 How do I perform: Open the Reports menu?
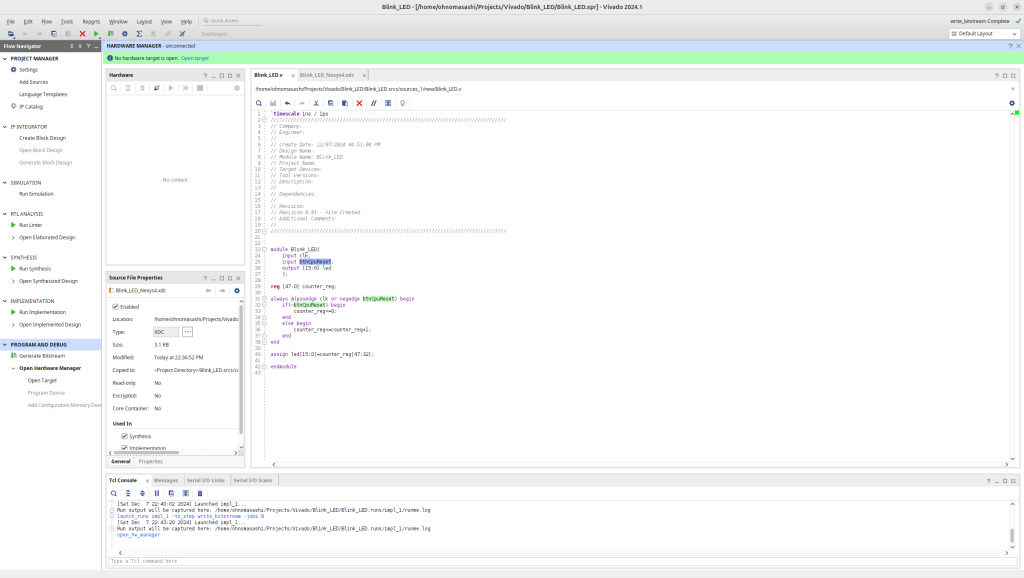click(x=91, y=21)
